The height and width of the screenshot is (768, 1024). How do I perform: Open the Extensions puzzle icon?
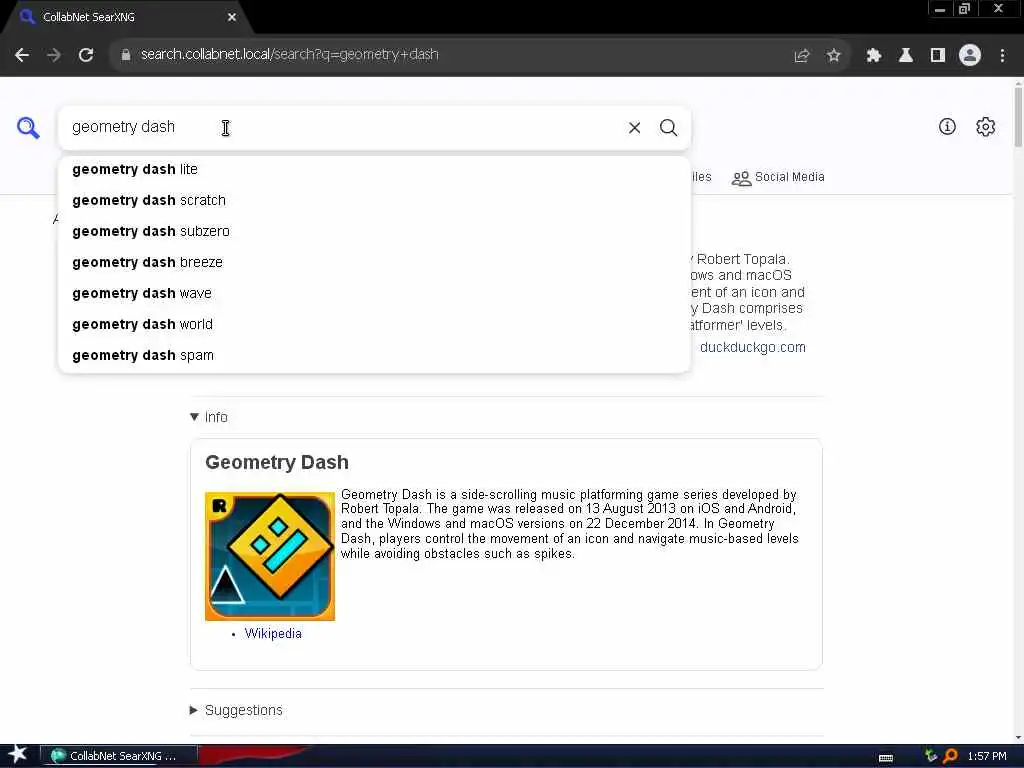874,56
